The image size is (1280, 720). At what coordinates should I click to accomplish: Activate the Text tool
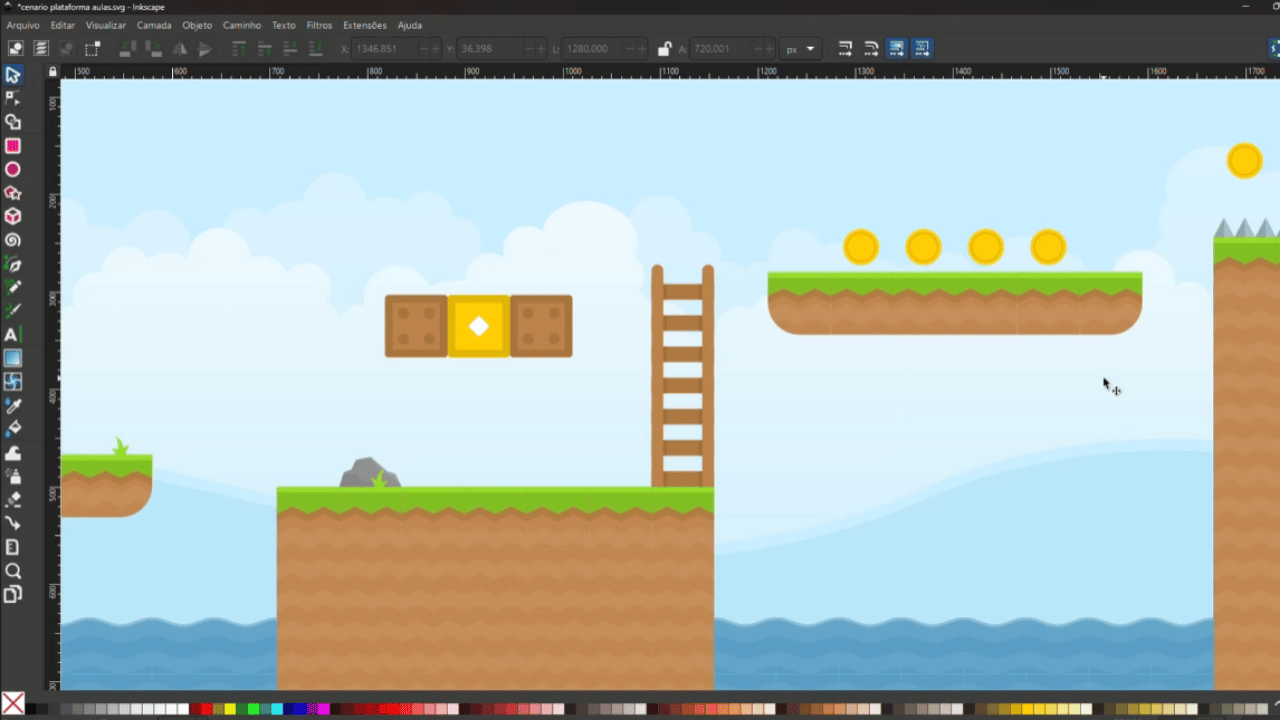pyautogui.click(x=13, y=335)
